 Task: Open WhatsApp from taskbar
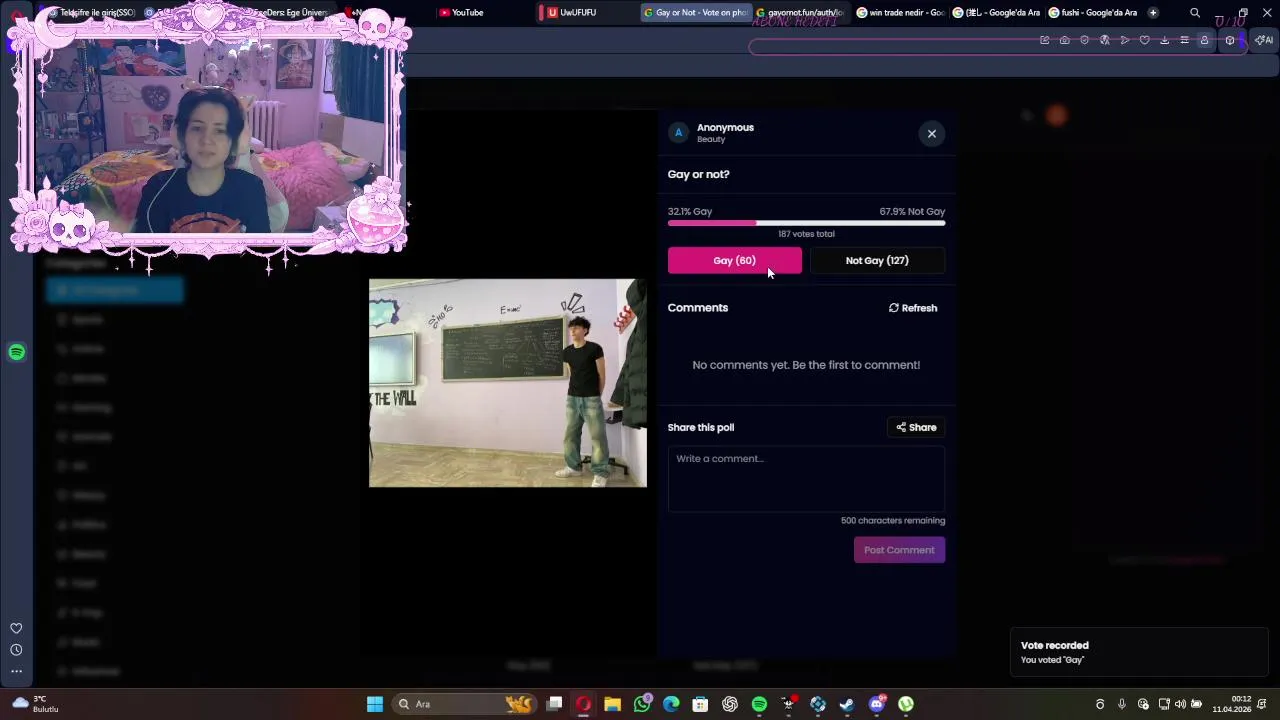(642, 704)
